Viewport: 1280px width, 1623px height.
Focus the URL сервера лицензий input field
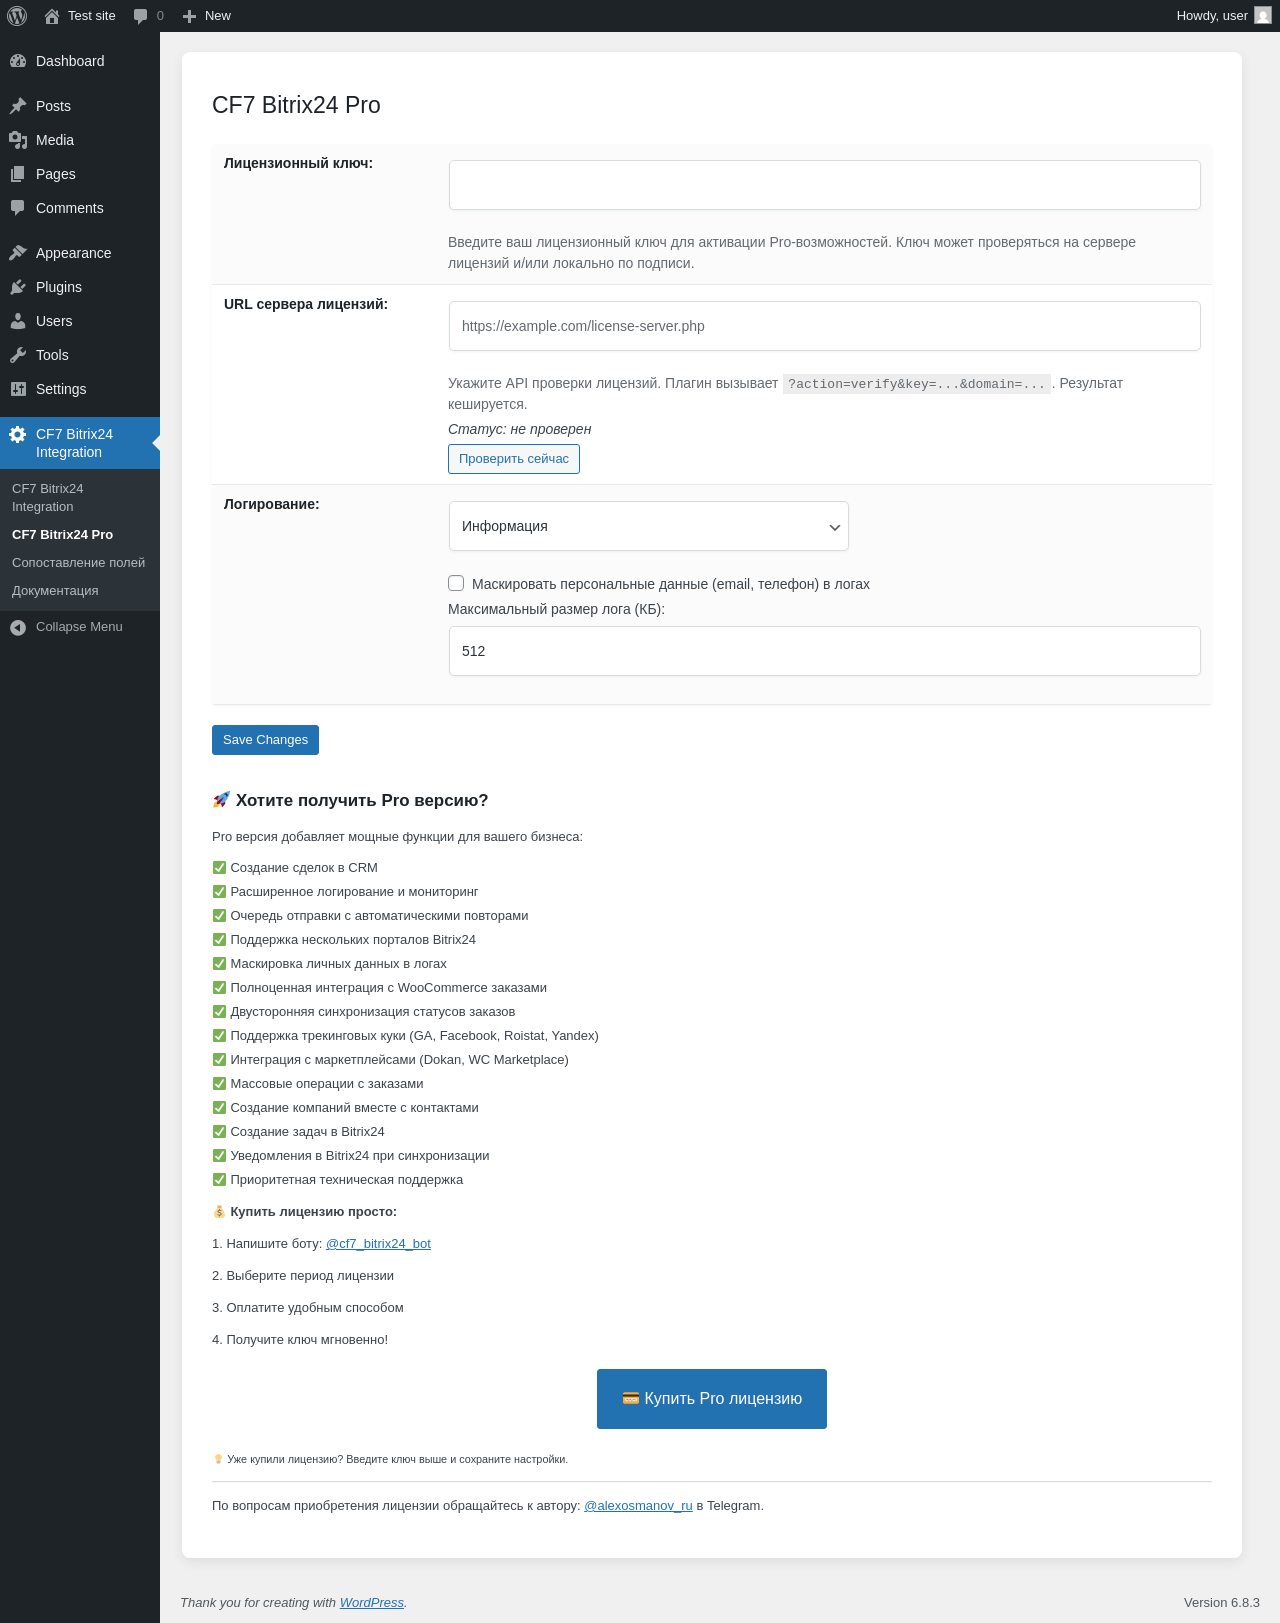(x=825, y=326)
